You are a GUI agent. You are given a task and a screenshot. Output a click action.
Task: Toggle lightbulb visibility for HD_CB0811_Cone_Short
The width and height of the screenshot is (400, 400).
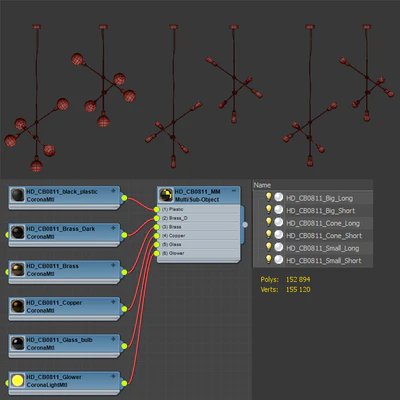[269, 235]
